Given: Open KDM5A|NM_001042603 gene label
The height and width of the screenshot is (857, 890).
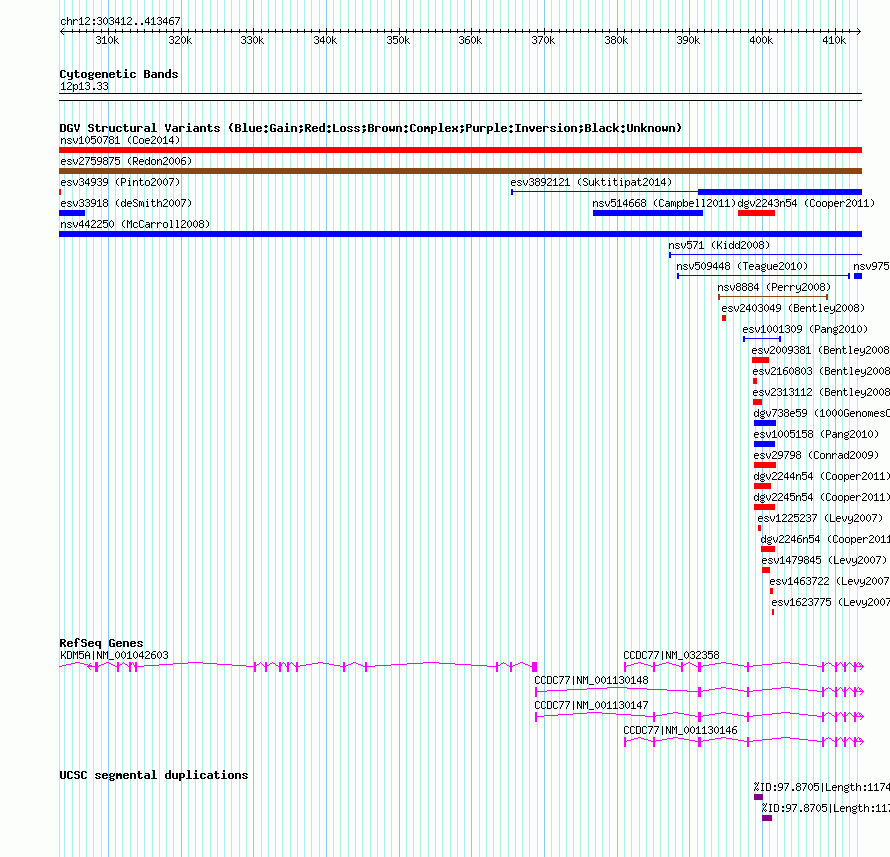Looking at the screenshot, I should pos(114,655).
